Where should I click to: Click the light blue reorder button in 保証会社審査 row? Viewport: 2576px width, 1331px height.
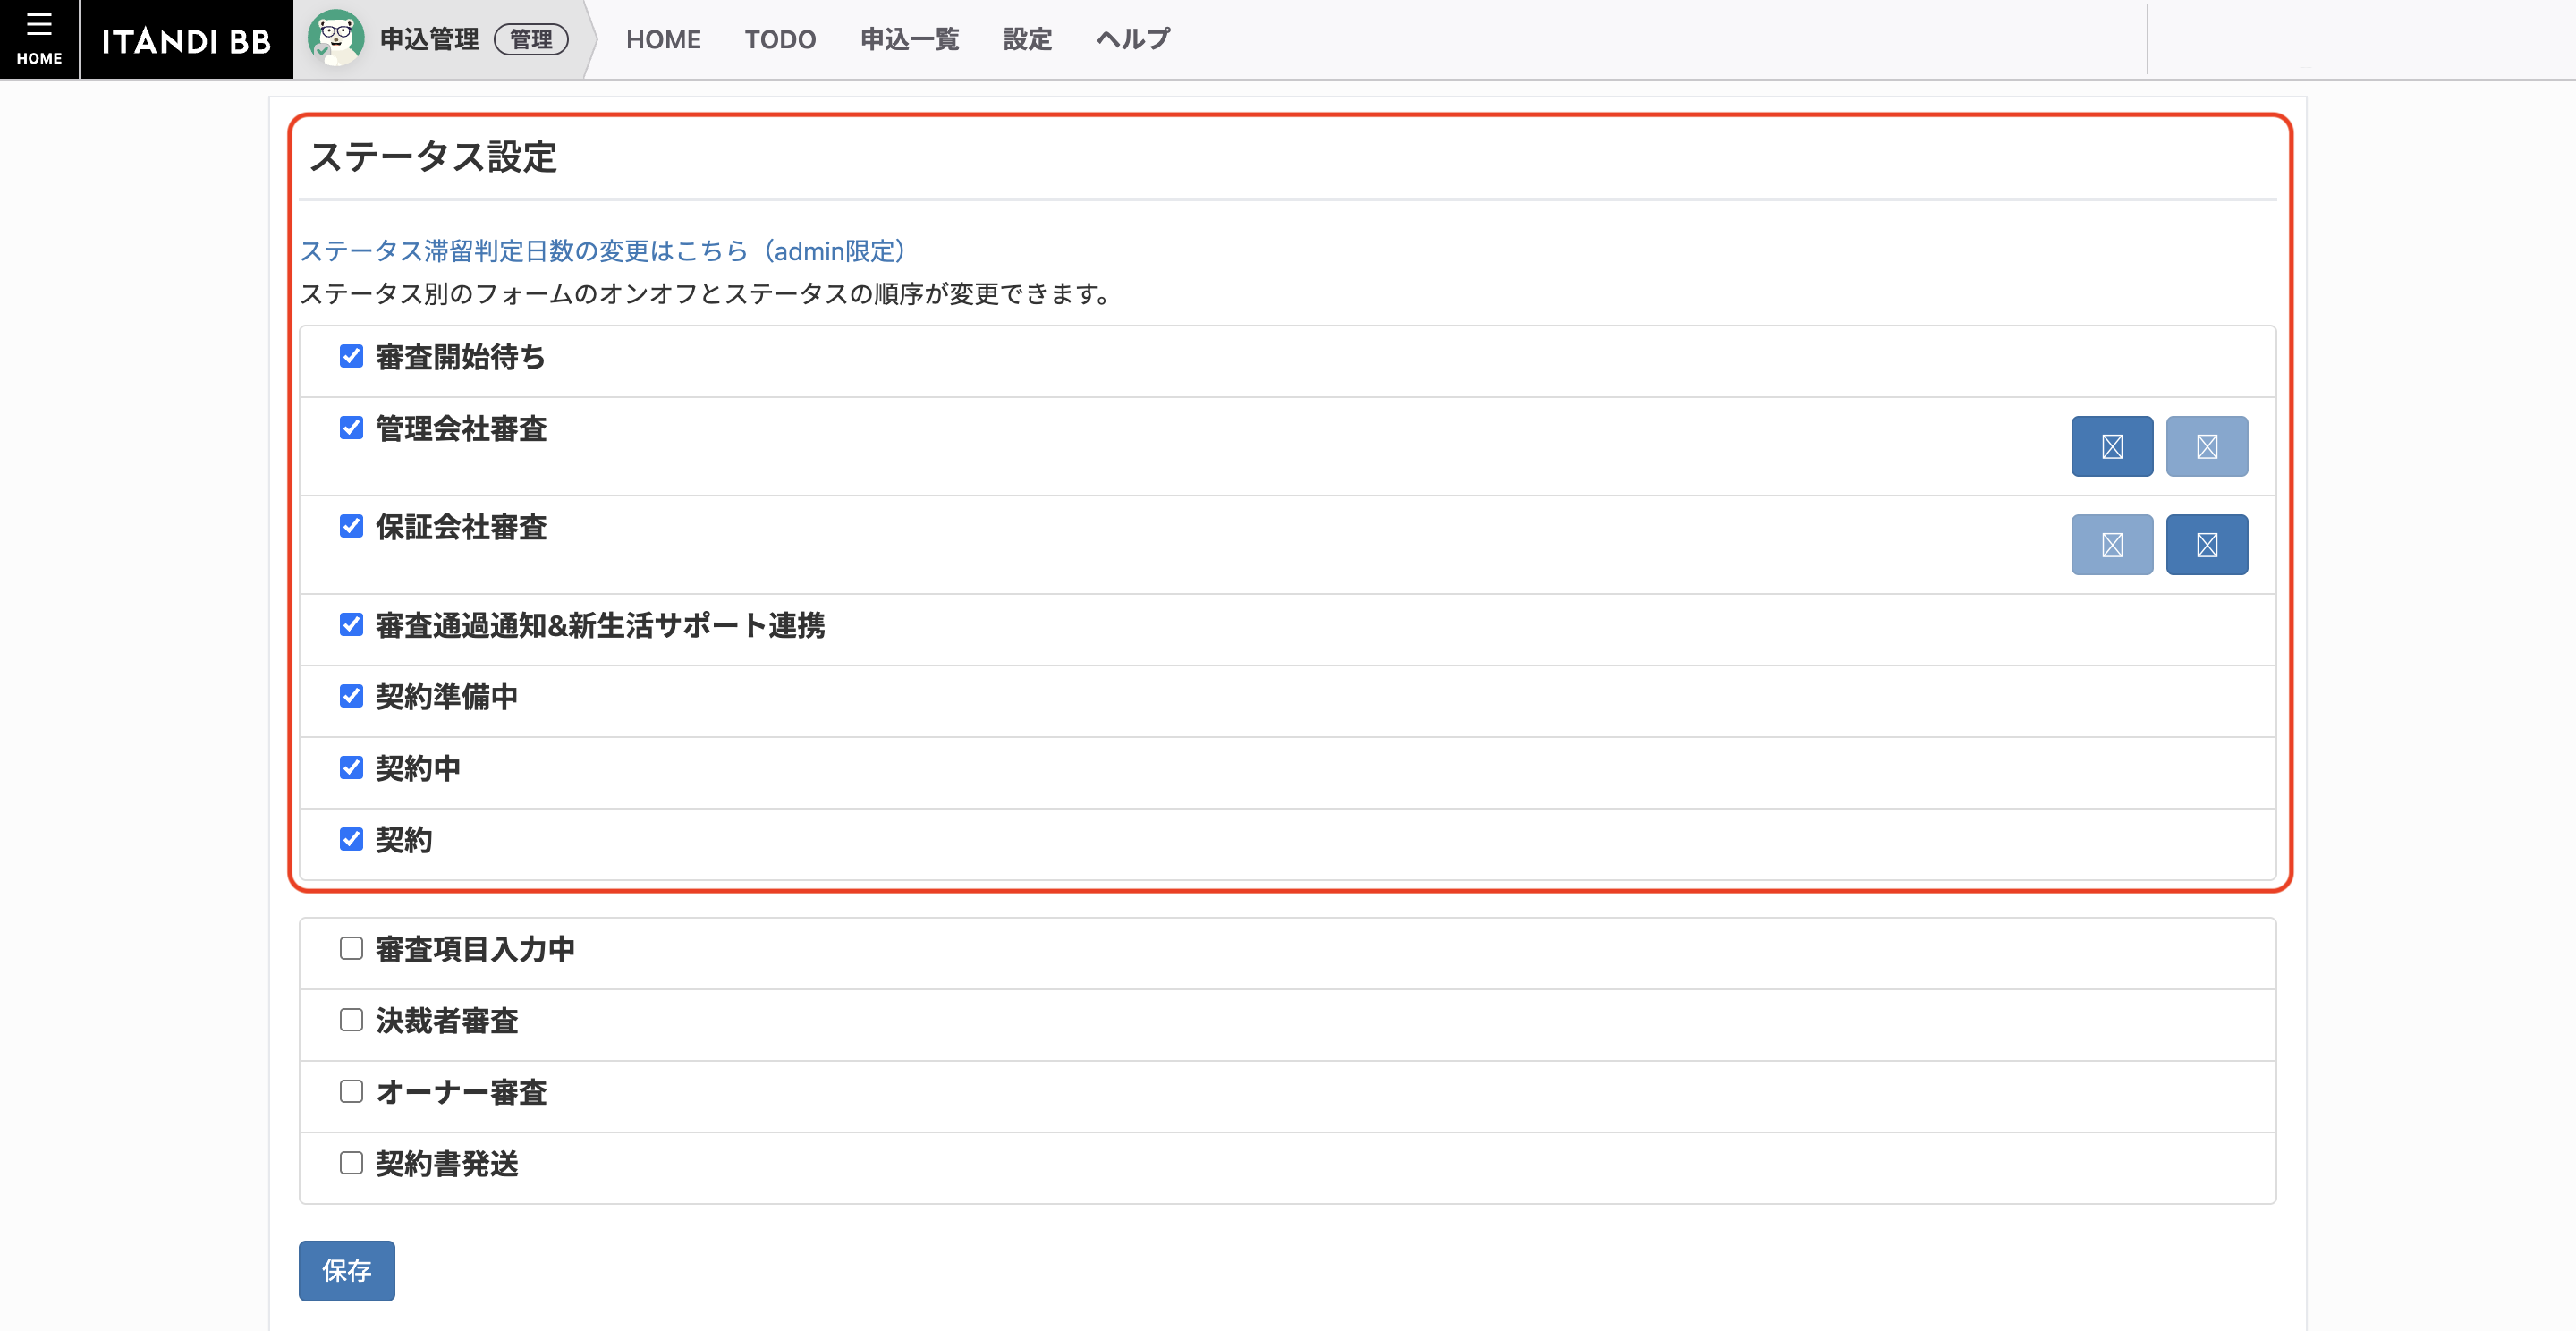[x=2112, y=545]
